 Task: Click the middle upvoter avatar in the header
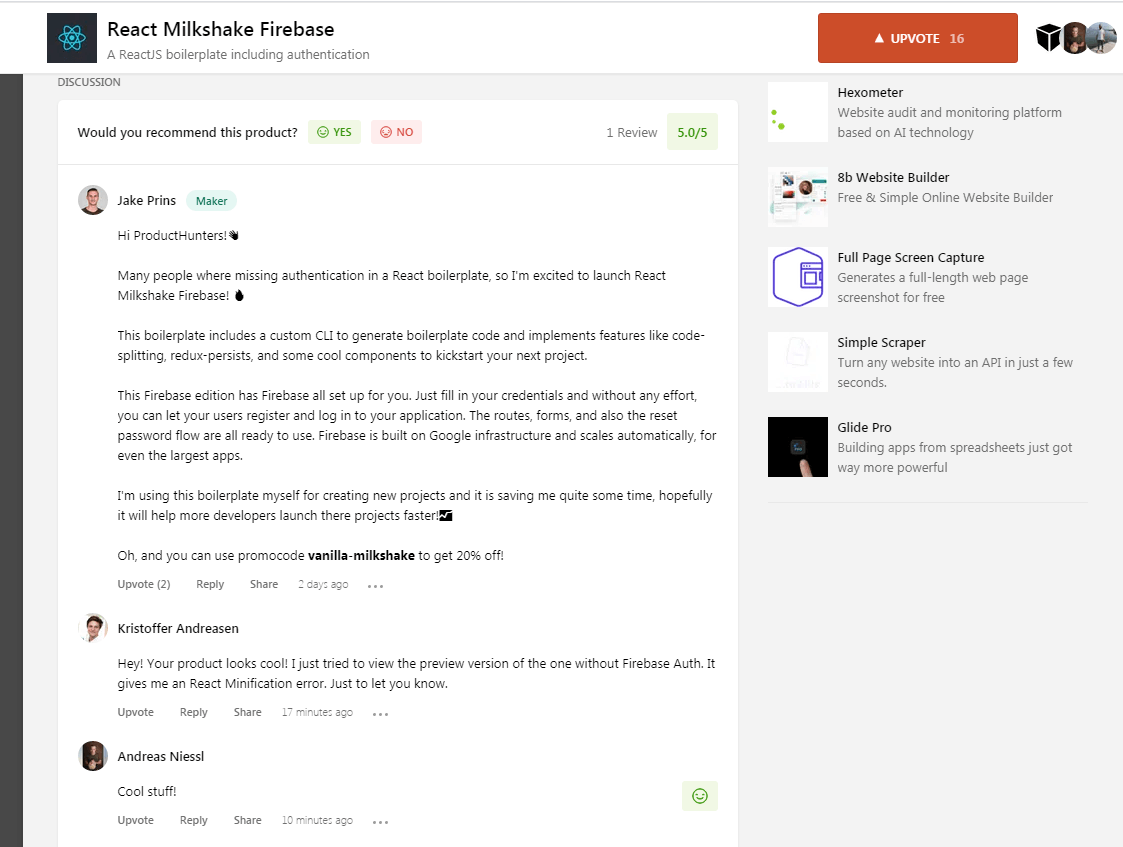tap(1074, 38)
